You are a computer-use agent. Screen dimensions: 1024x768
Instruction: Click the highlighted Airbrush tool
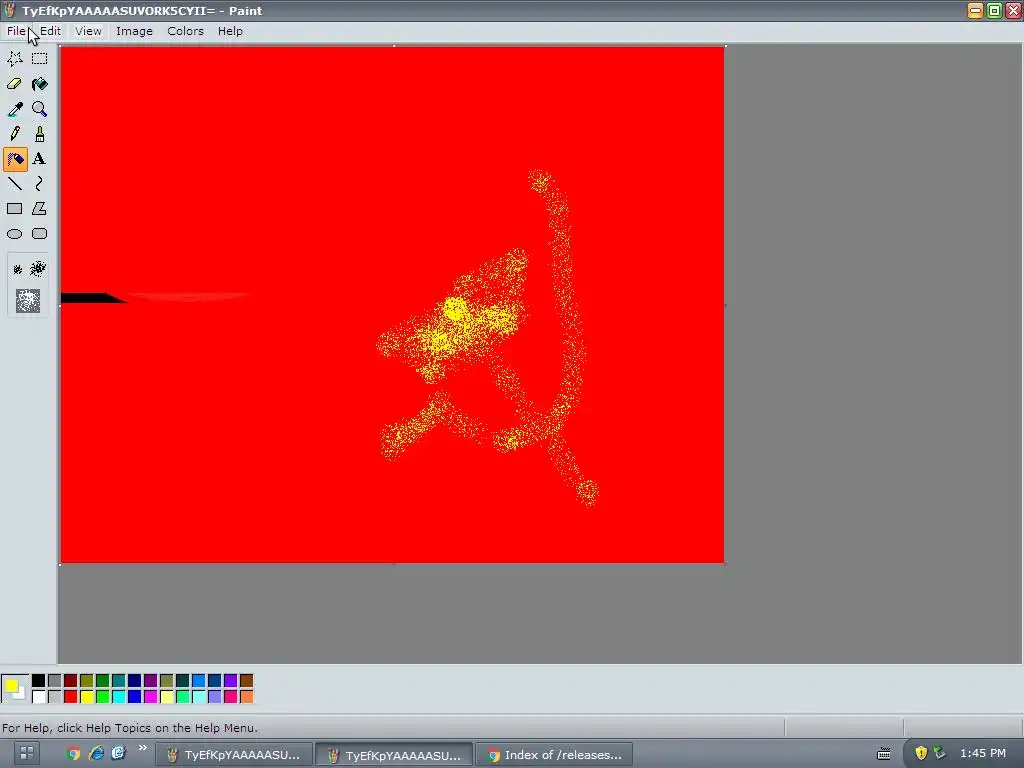click(x=14, y=159)
